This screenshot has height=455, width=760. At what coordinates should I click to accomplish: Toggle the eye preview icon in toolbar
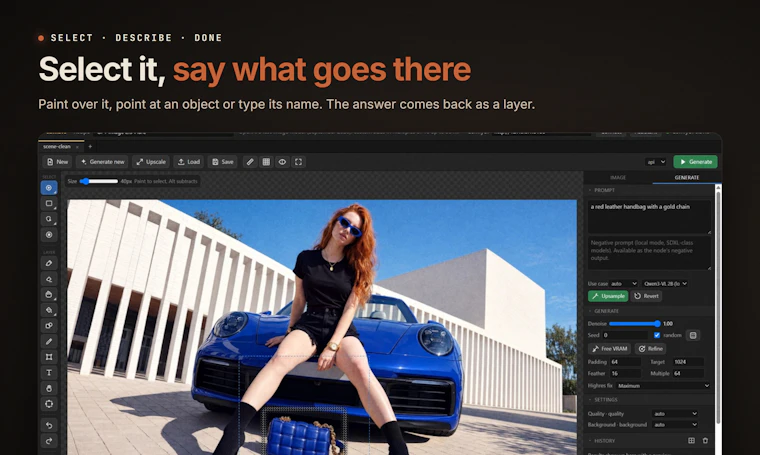click(x=282, y=162)
